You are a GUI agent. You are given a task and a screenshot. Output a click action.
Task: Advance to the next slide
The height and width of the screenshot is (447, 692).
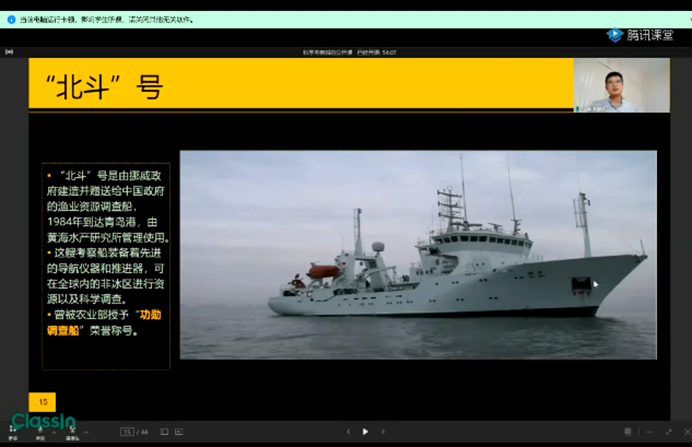click(383, 432)
